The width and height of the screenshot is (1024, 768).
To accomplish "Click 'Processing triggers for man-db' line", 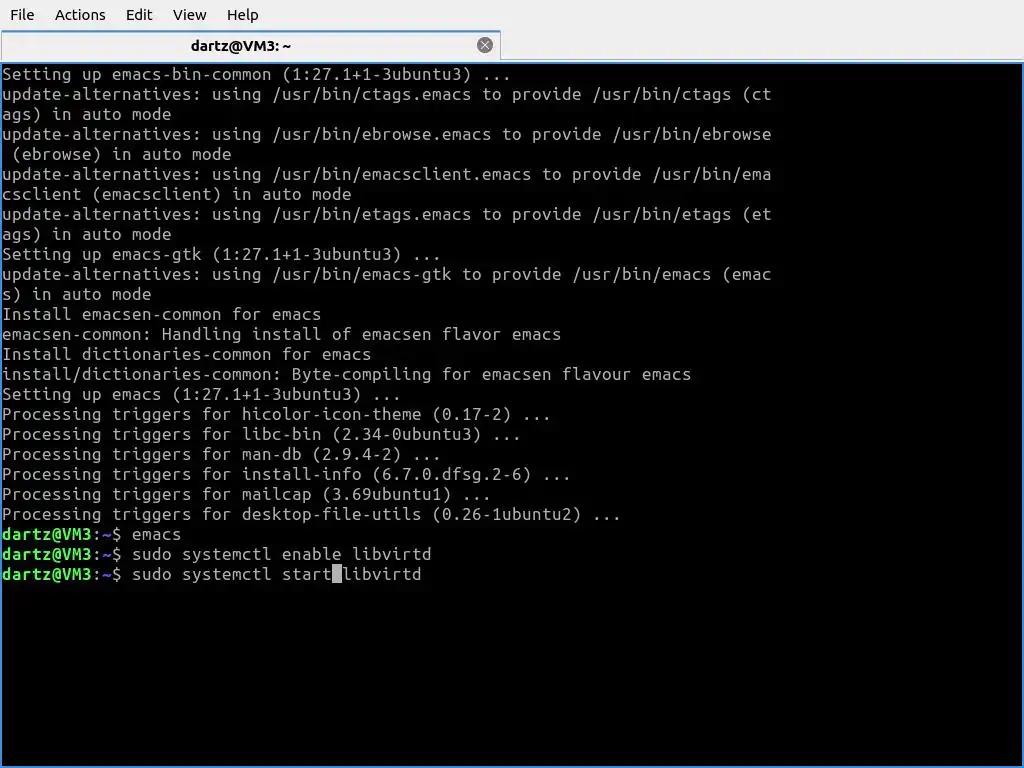I will (221, 454).
